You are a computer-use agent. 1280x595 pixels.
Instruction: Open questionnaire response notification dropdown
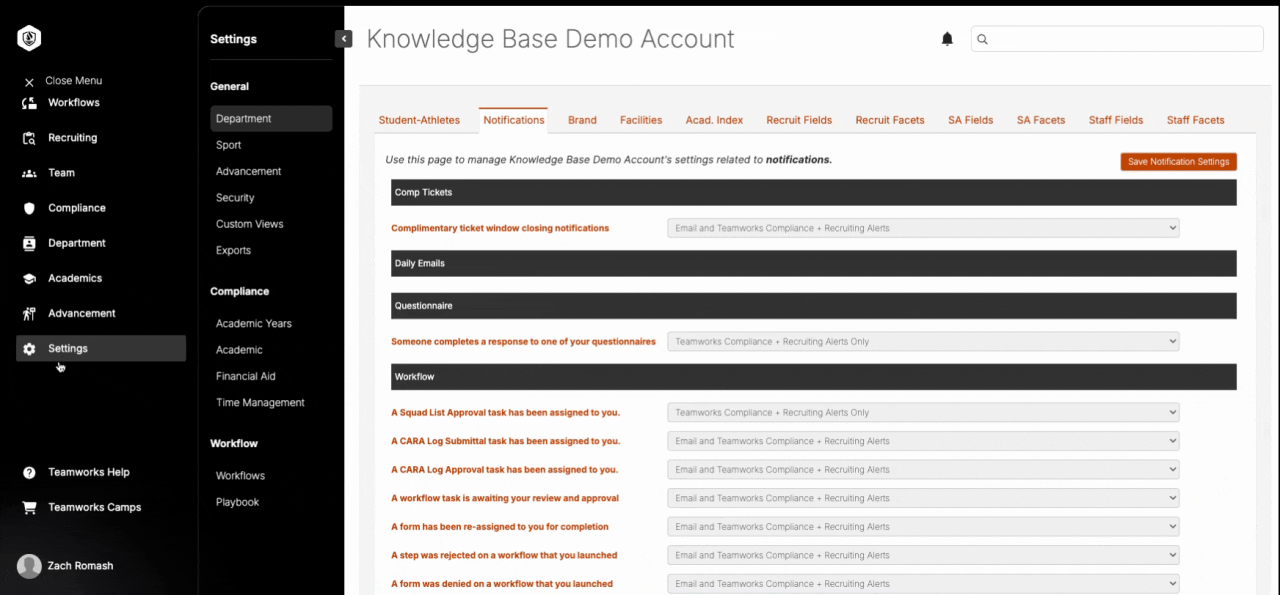coord(923,341)
